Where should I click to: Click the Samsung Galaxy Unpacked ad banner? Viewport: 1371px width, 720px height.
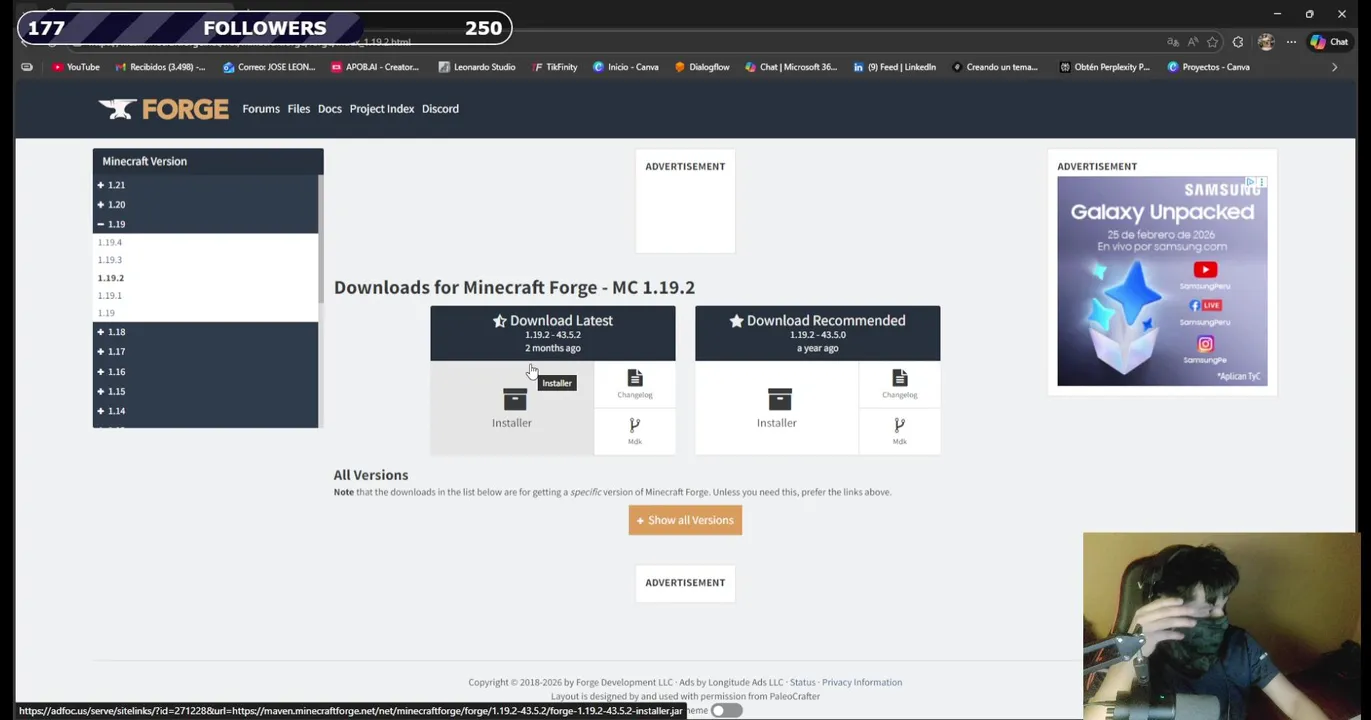[1162, 281]
